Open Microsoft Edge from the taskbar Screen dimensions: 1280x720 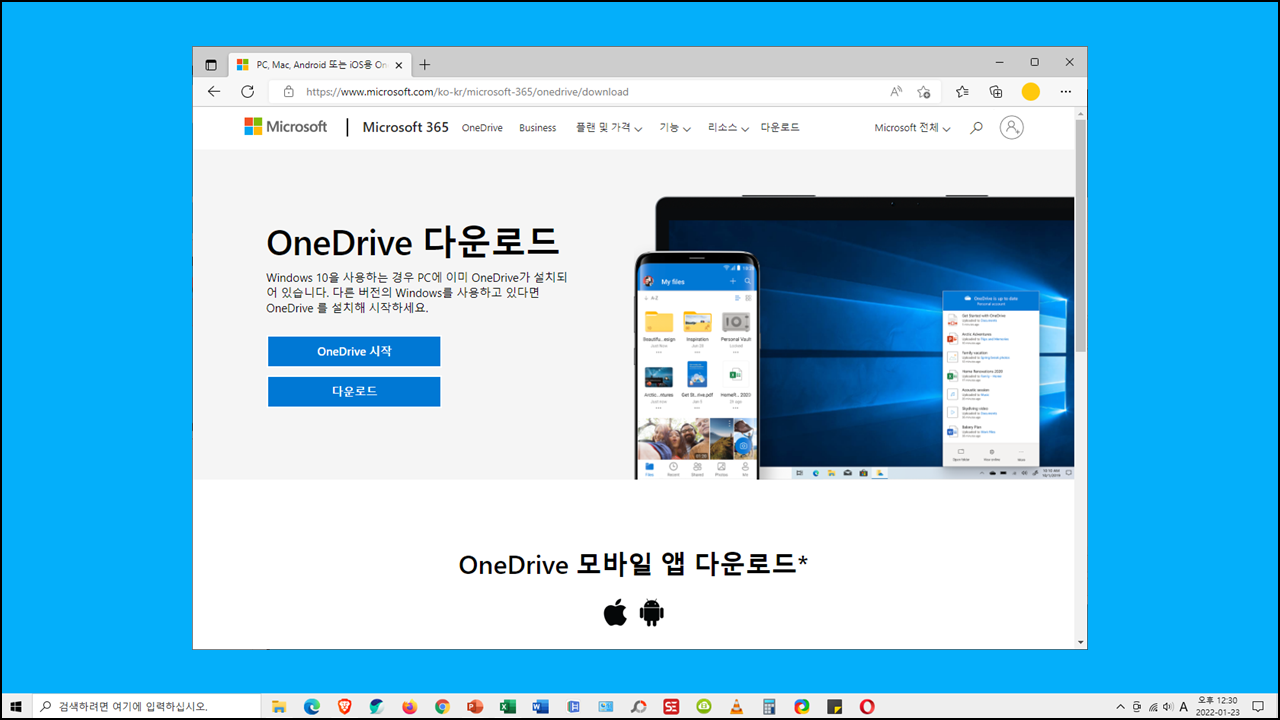(311, 706)
